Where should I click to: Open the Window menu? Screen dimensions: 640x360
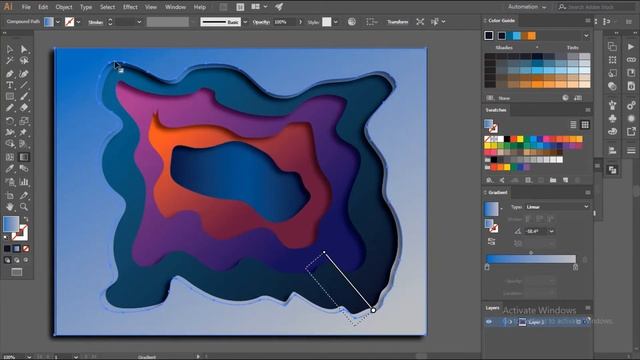pos(176,7)
